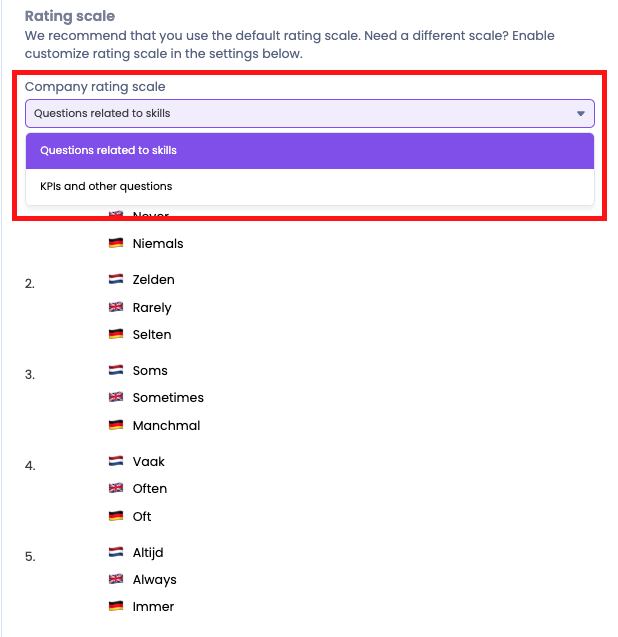Click the Dutch flag beside Vaak
This screenshot has width=618, height=637.
[x=116, y=462]
